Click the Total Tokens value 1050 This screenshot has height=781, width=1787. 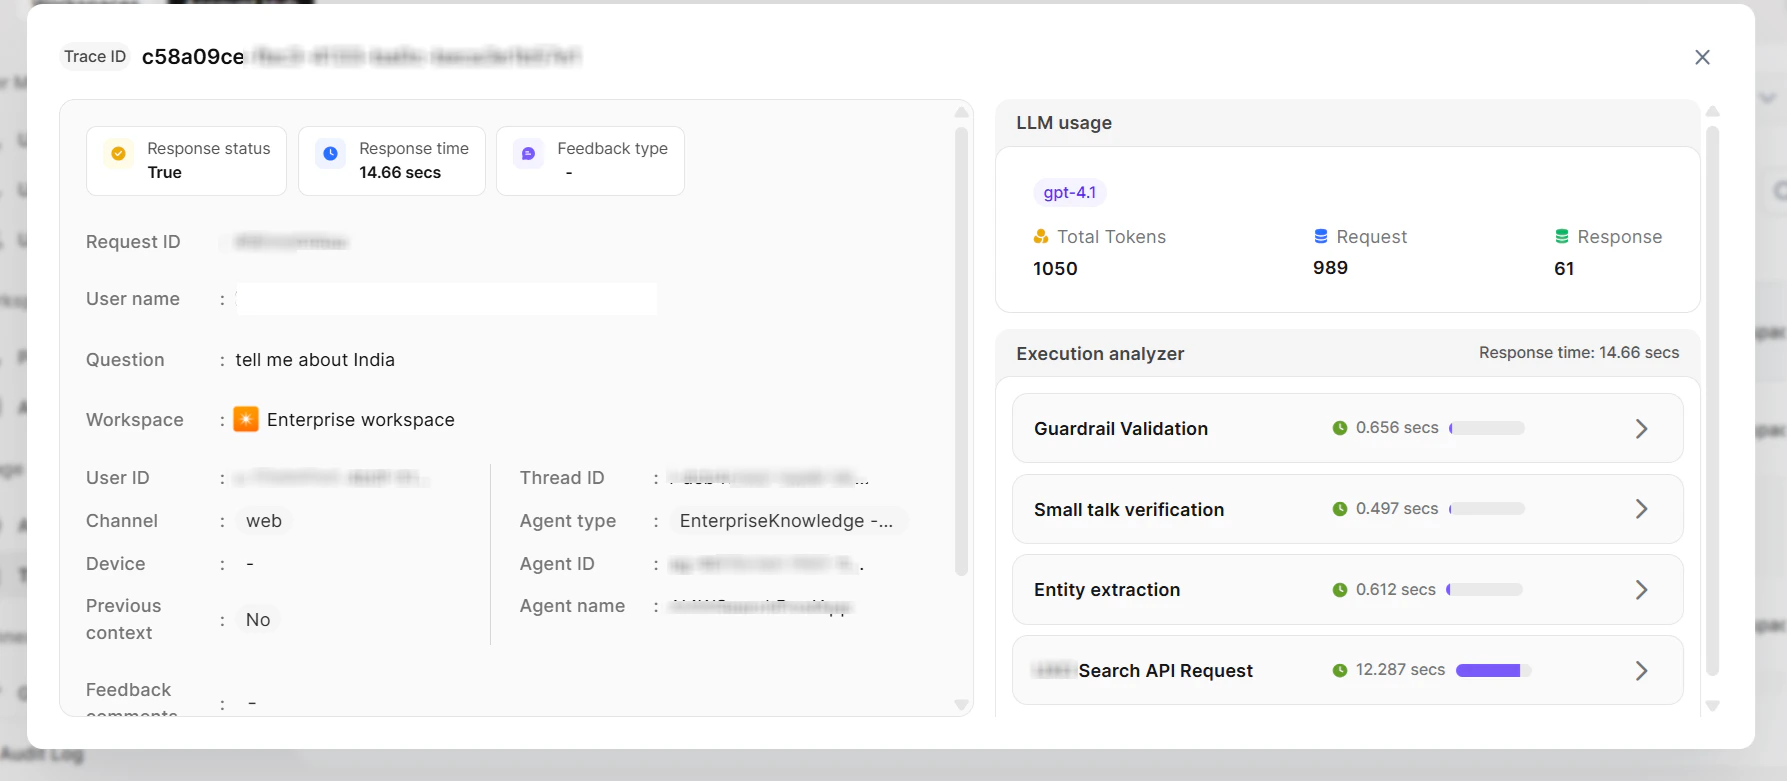tap(1055, 269)
